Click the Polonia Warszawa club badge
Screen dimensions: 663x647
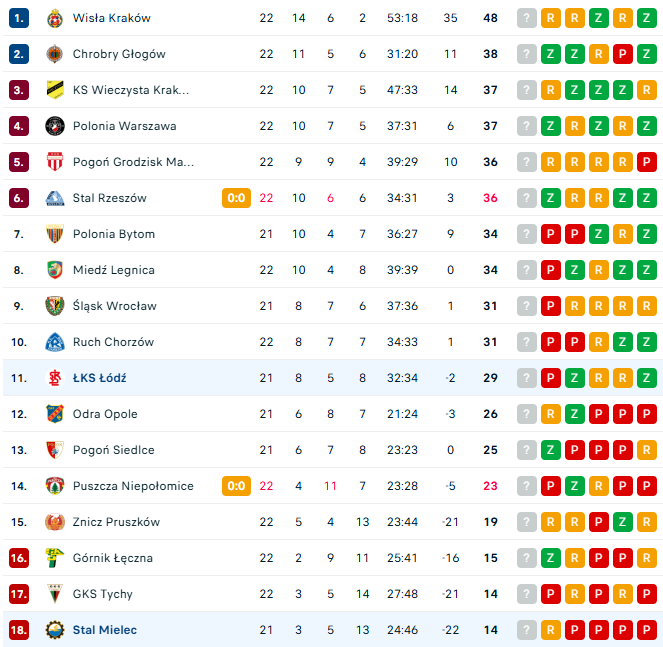(x=55, y=126)
